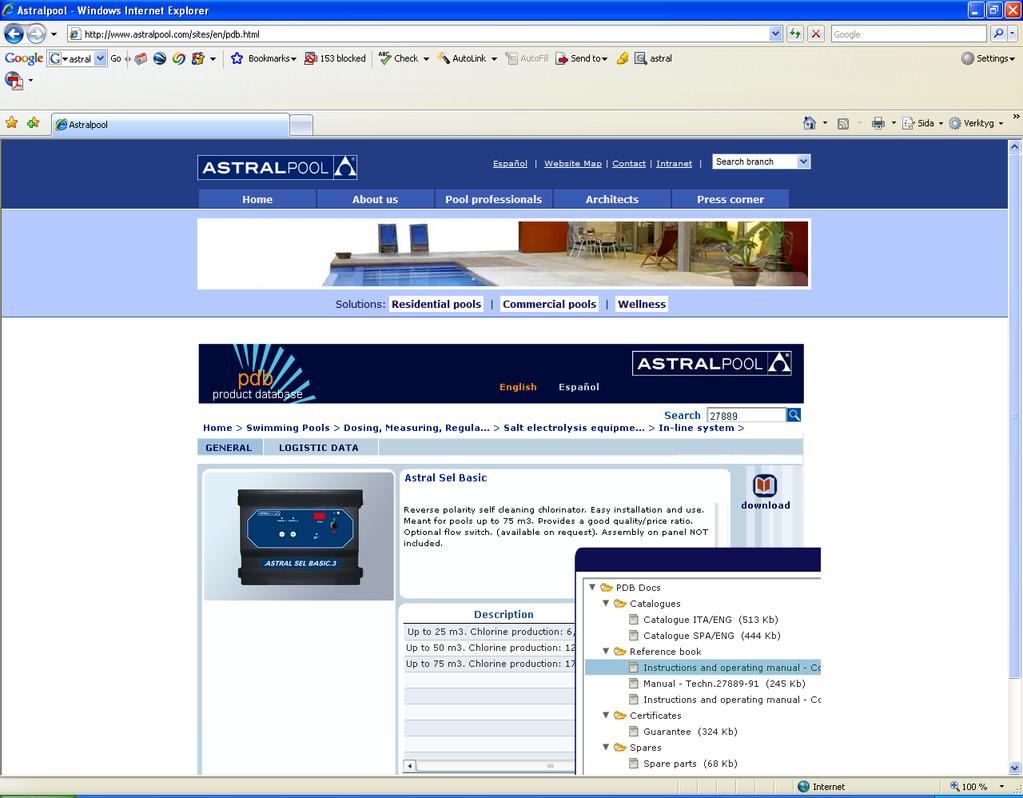This screenshot has height=798, width=1023.
Task: Click the Add to Favorites star icon
Action: click(33, 123)
